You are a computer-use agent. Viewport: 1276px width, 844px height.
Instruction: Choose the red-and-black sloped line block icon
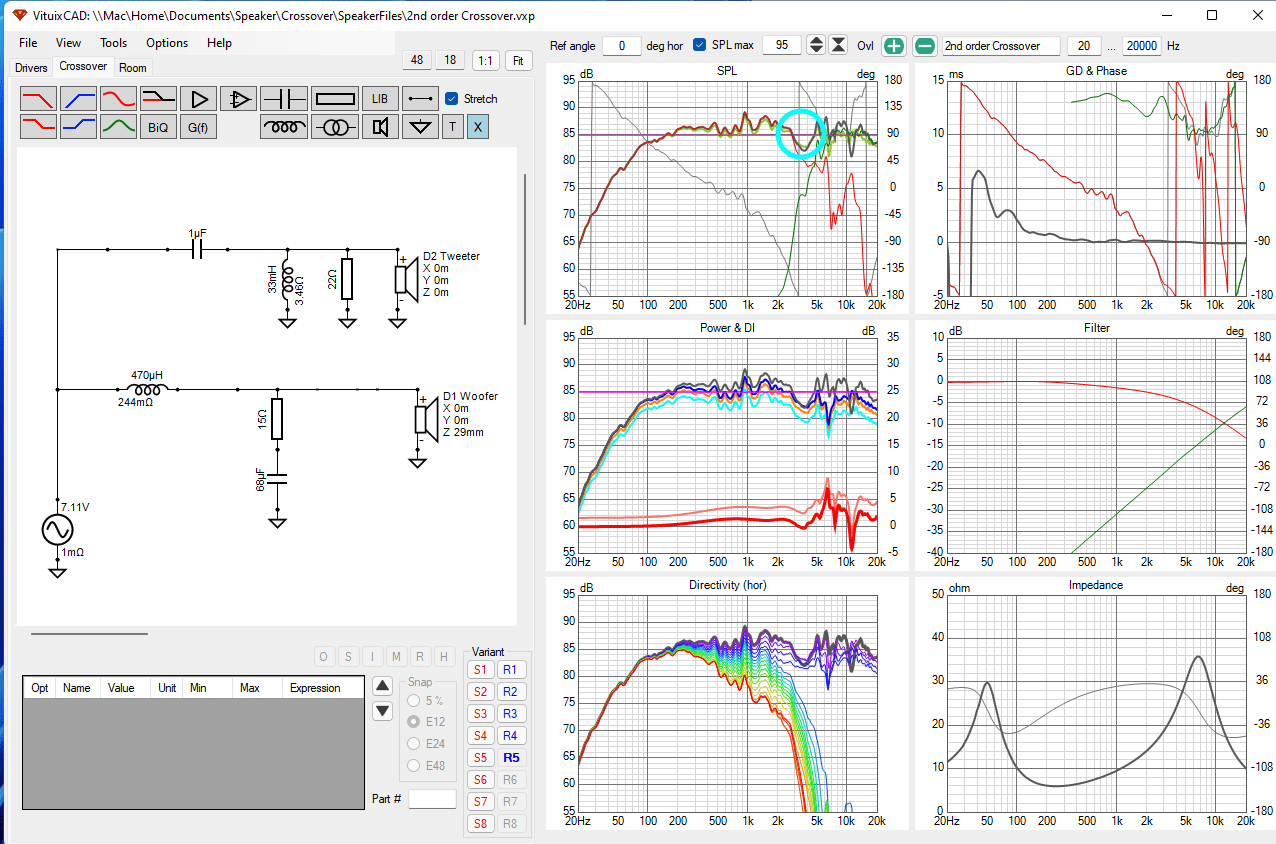pos(158,98)
